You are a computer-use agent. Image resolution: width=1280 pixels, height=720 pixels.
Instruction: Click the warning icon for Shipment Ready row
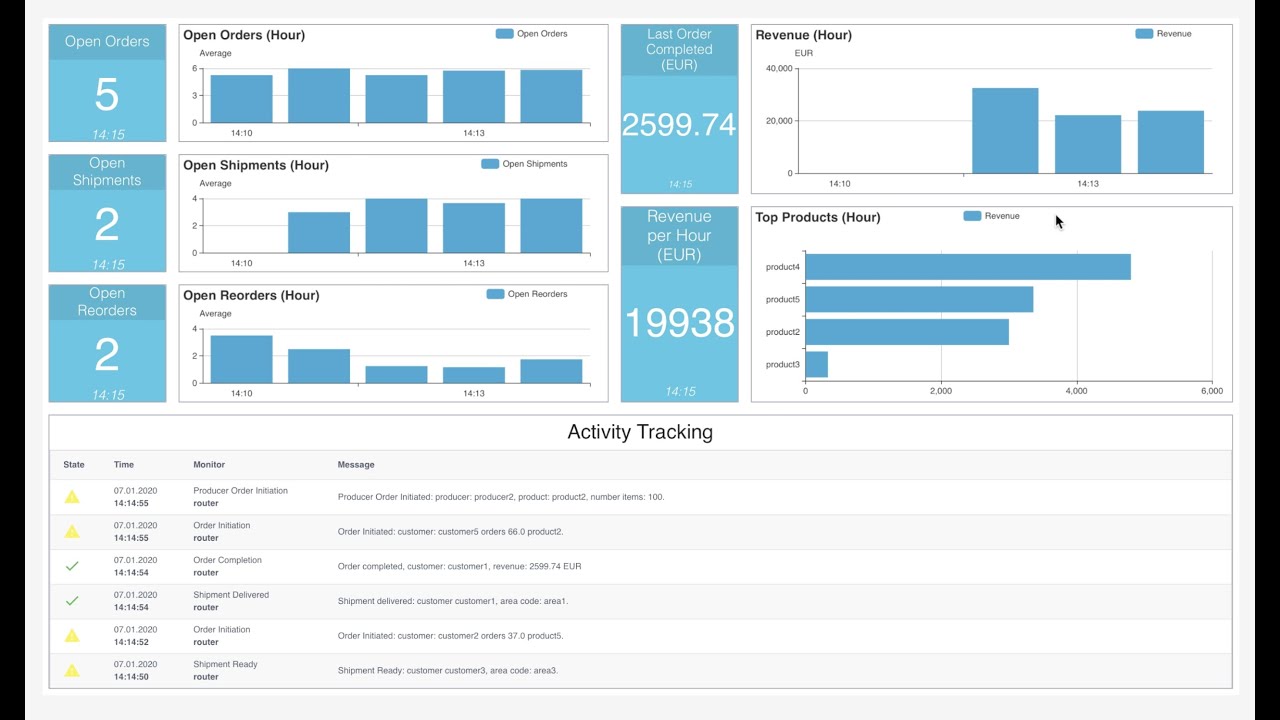coord(72,670)
